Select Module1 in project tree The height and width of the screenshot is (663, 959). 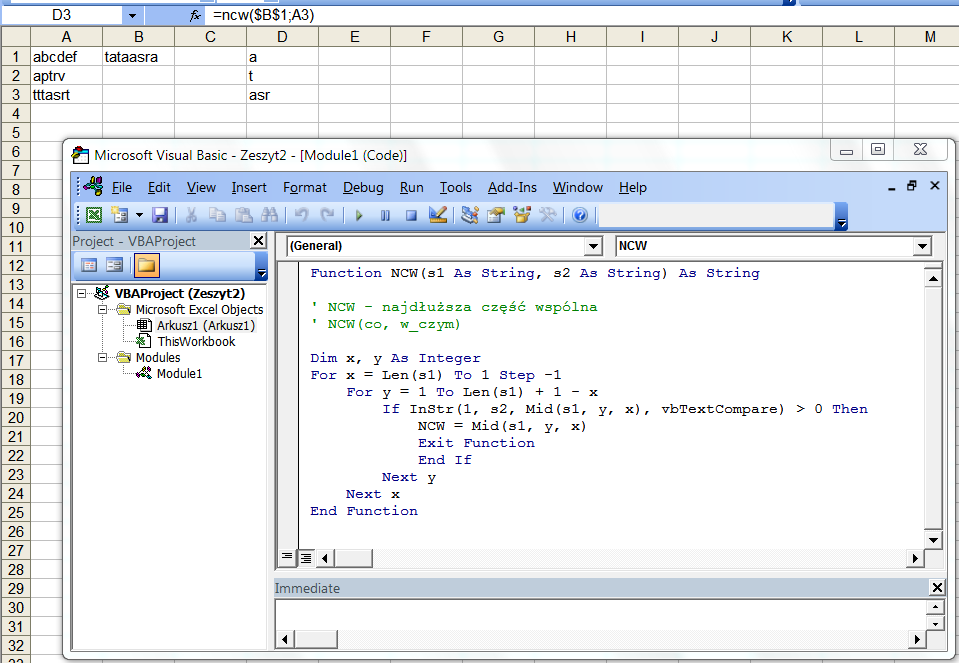coord(179,373)
